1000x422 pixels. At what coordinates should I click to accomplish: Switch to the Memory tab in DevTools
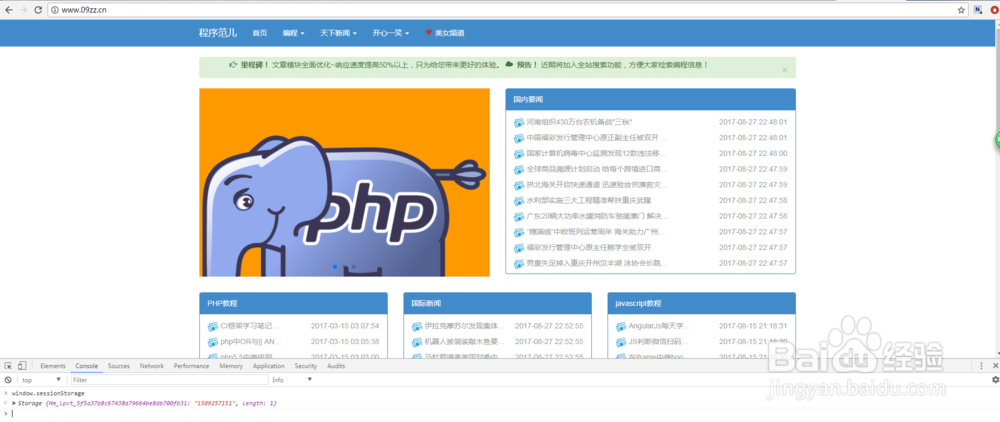(x=231, y=366)
